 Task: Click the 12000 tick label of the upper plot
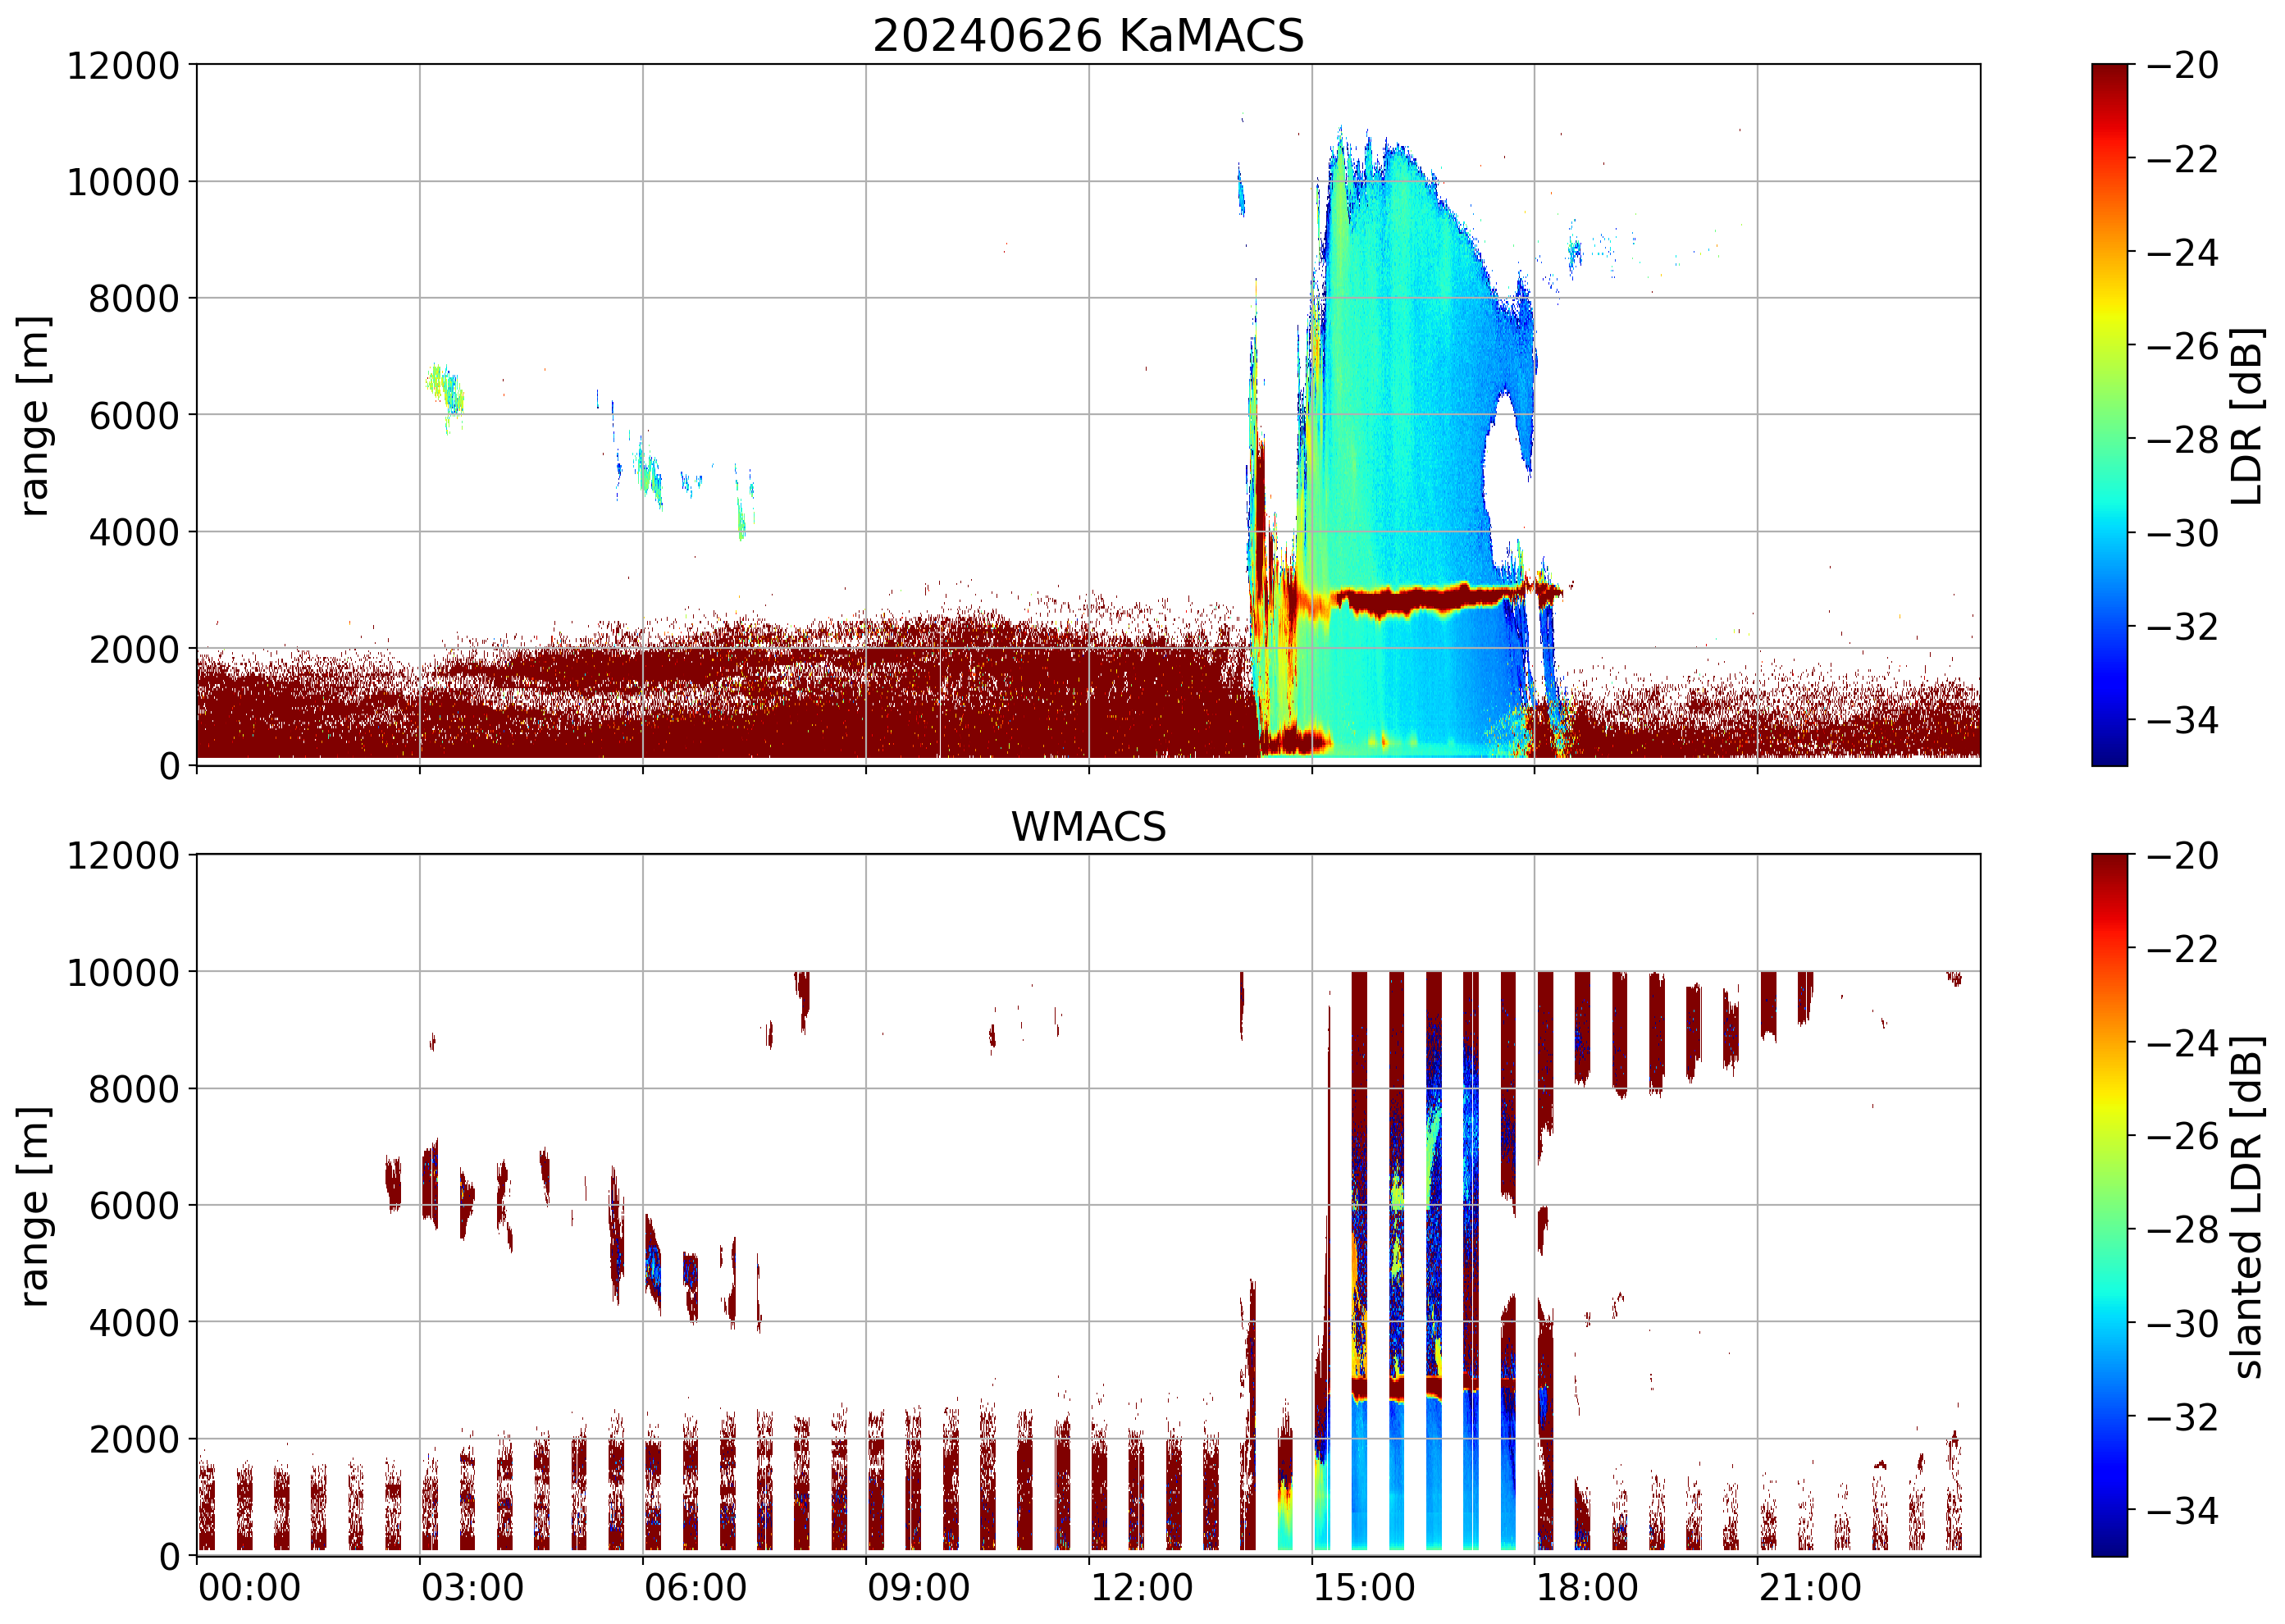(x=123, y=66)
